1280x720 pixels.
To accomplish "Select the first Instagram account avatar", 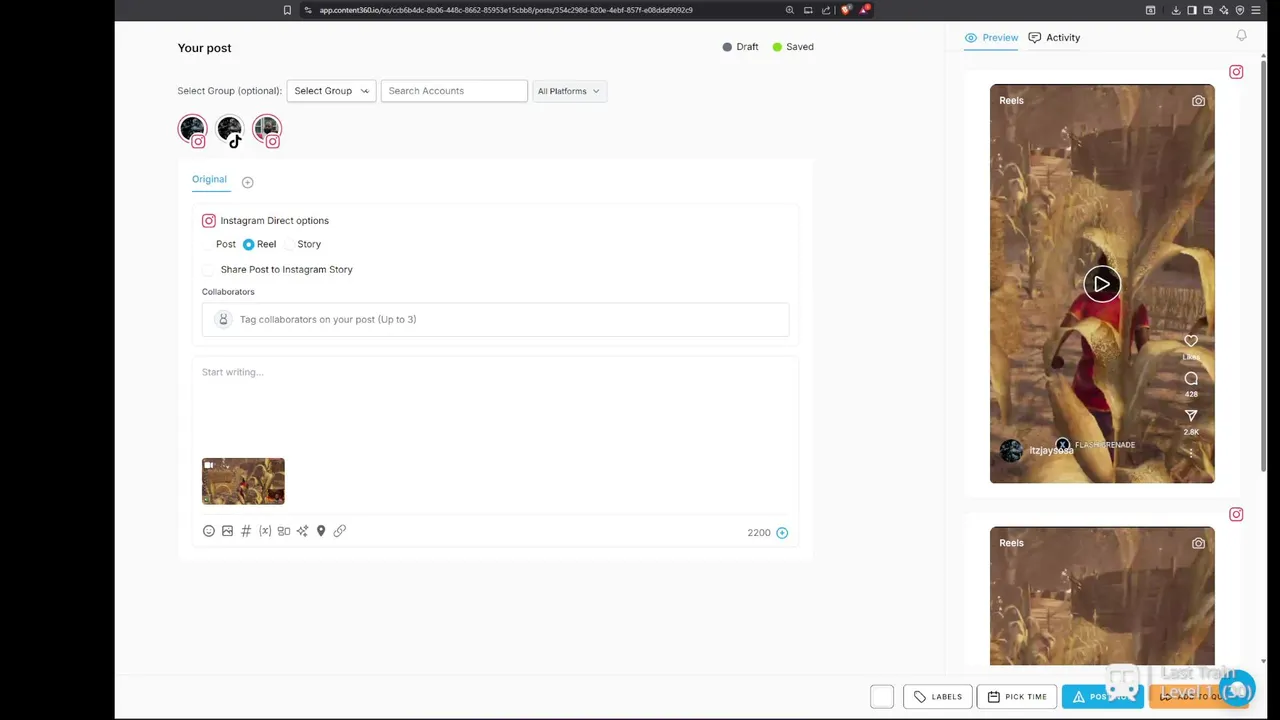I will click(192, 129).
